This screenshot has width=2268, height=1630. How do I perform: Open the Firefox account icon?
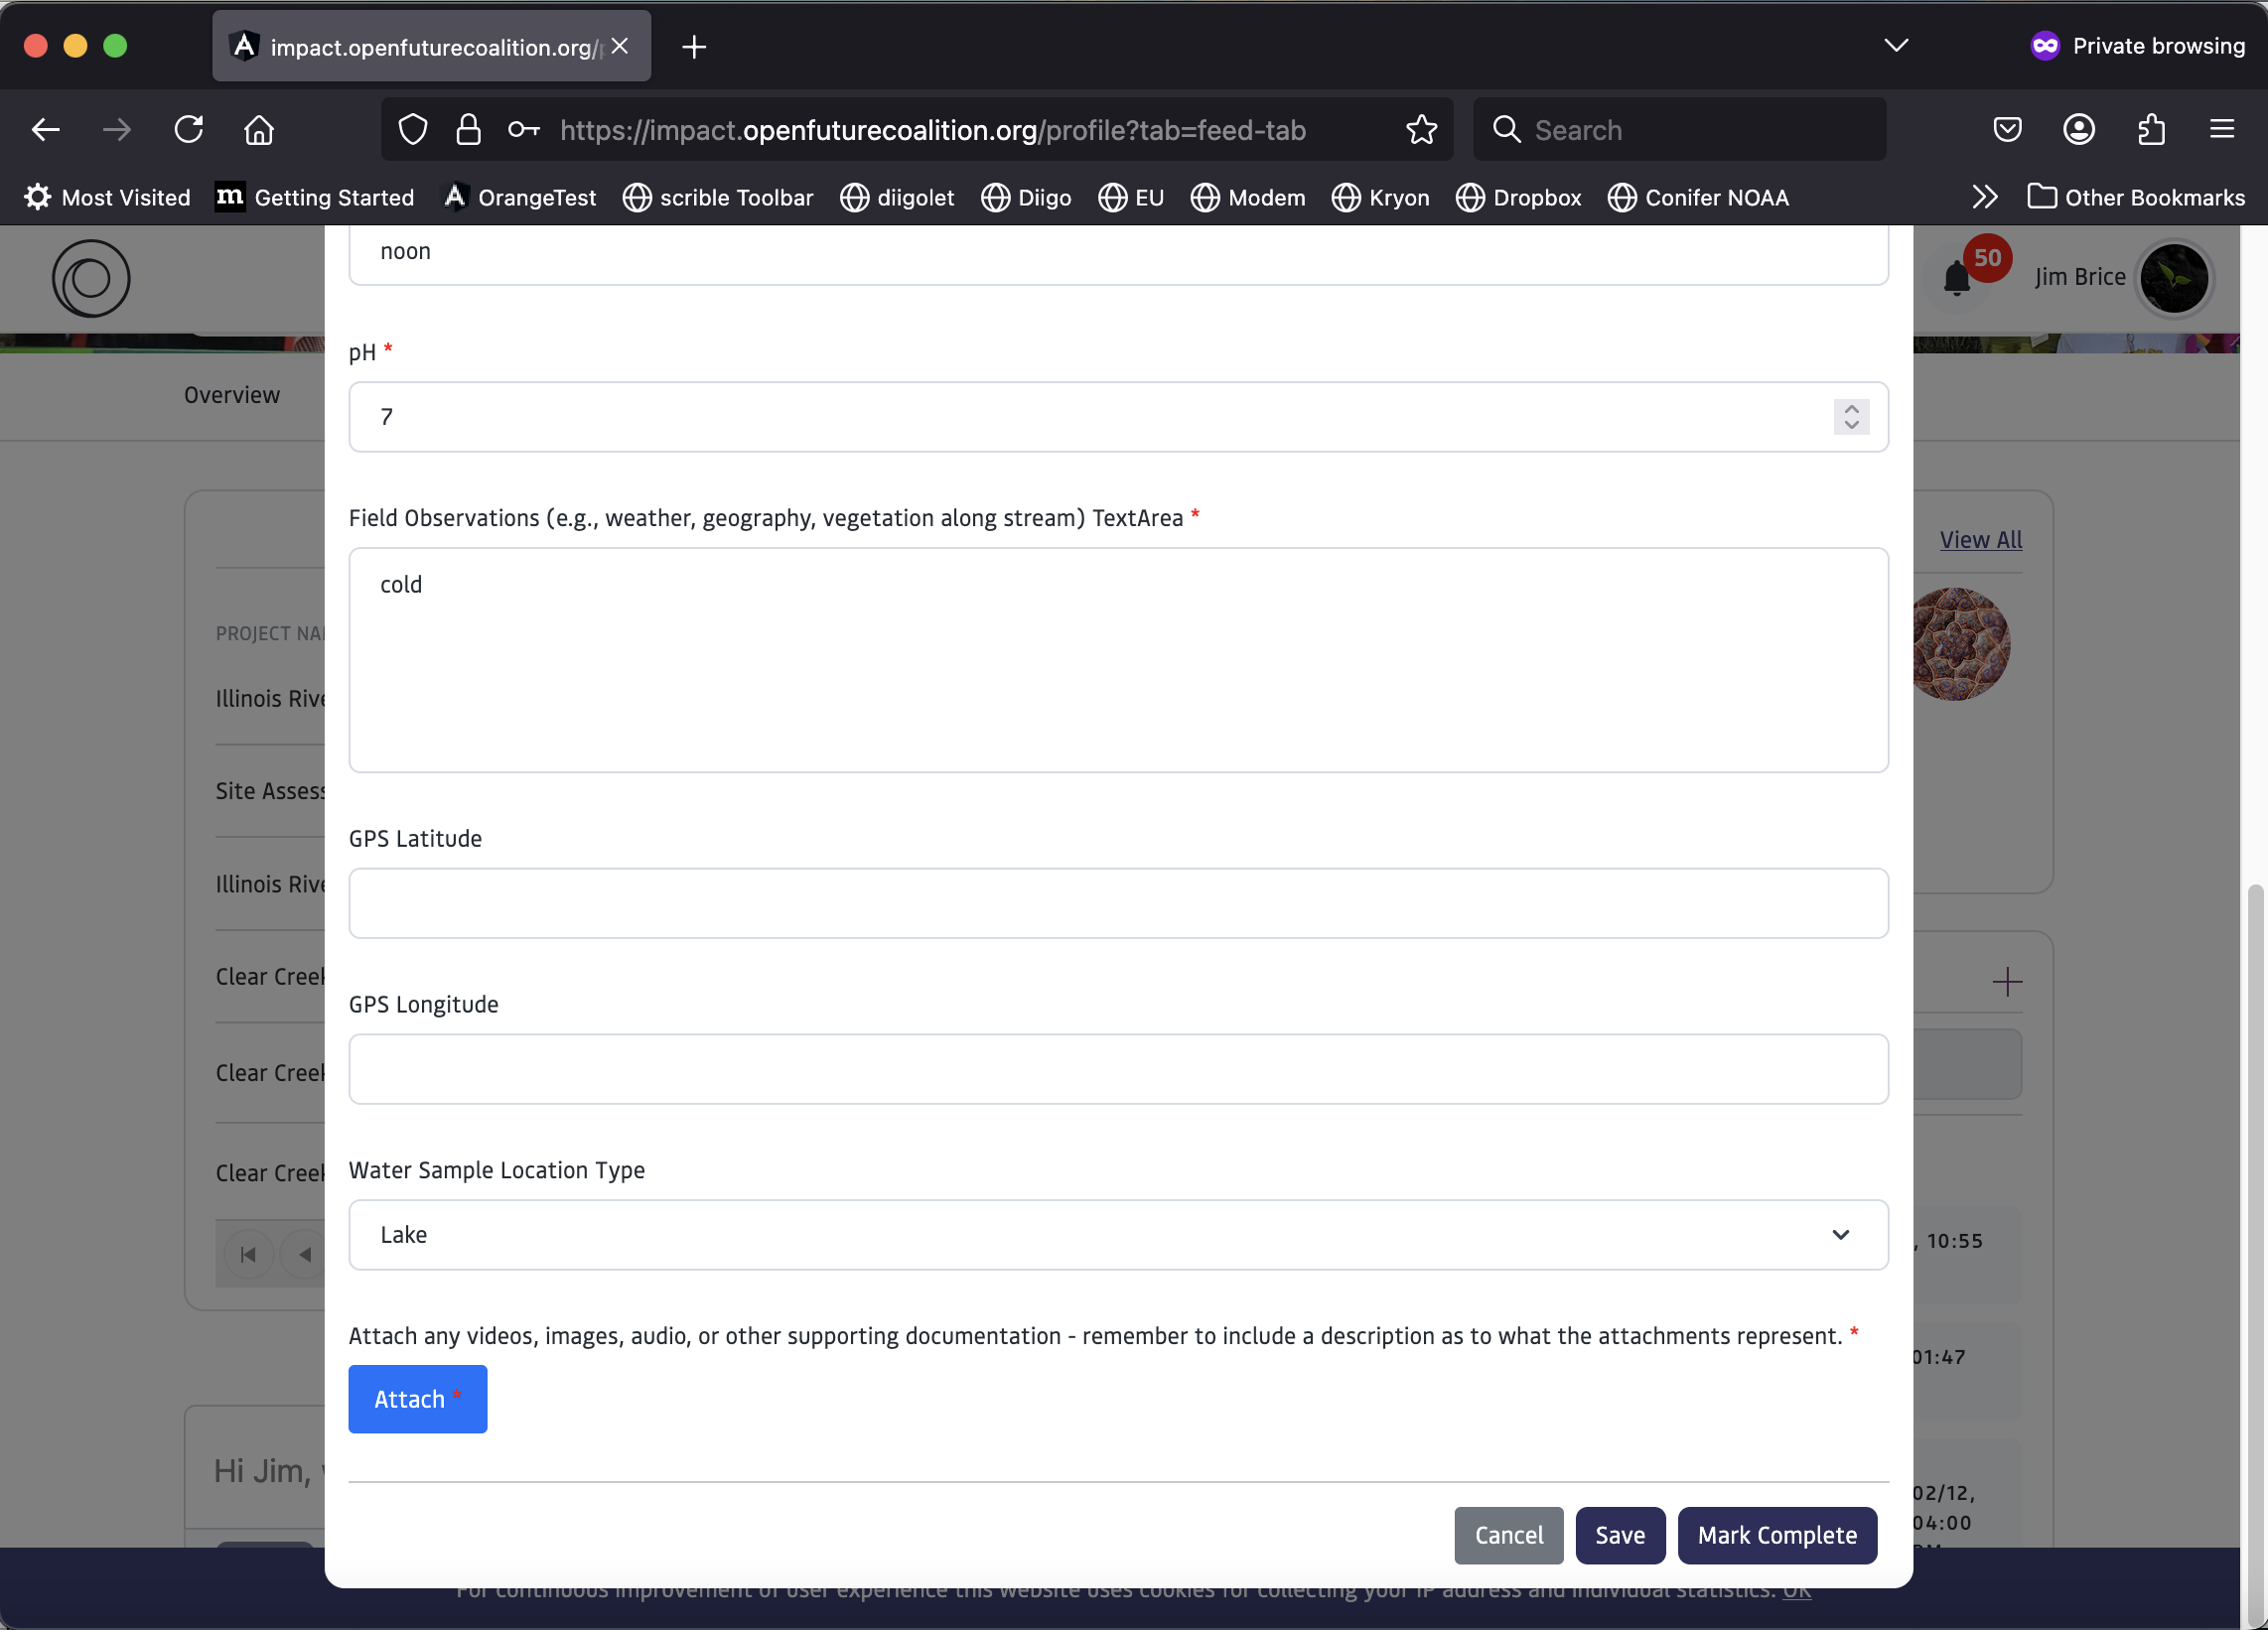(x=2079, y=130)
